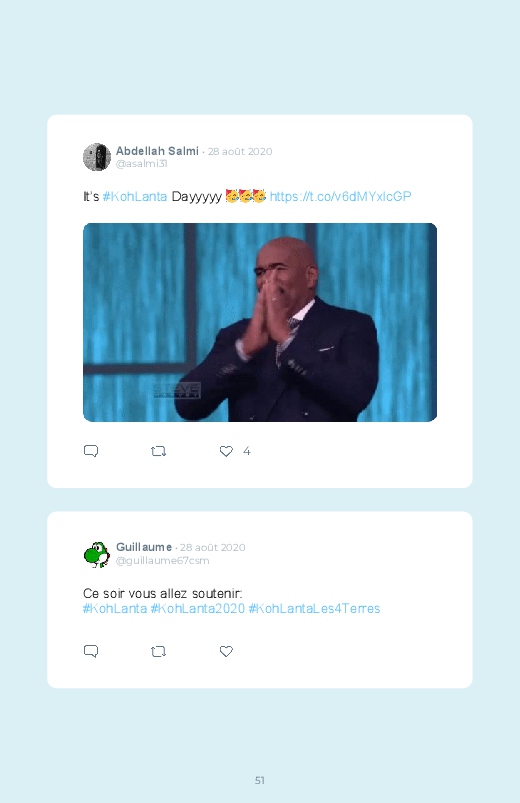Click the Guillaume display name
The height and width of the screenshot is (803, 520).
pos(144,547)
